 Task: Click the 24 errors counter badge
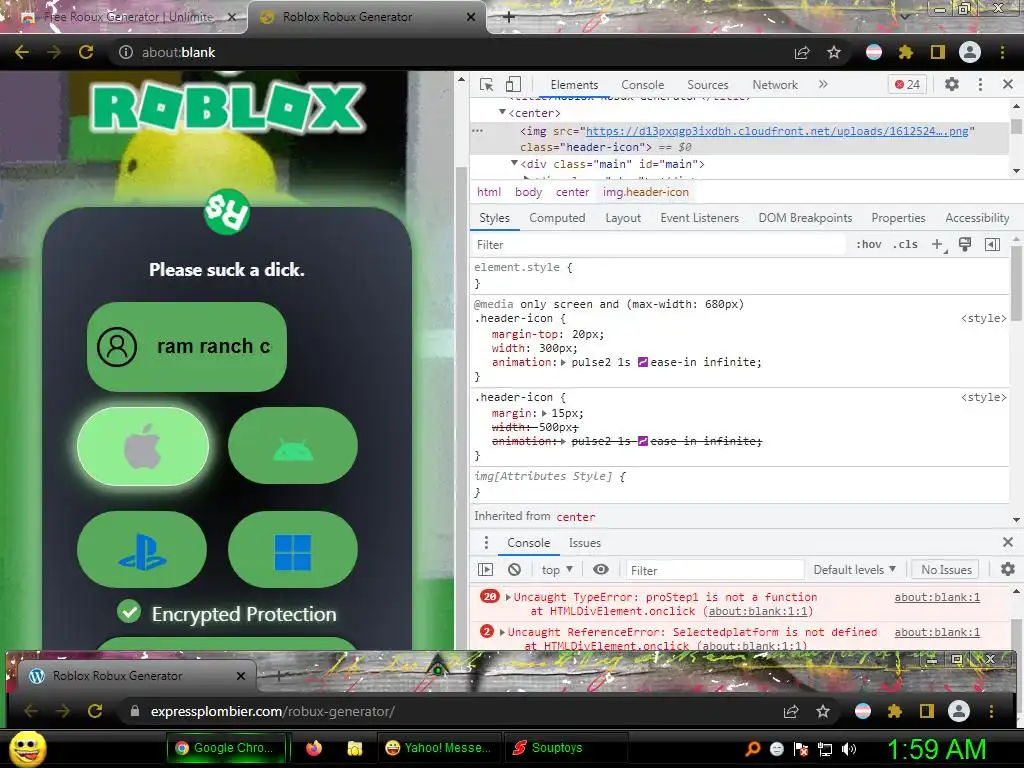point(907,84)
